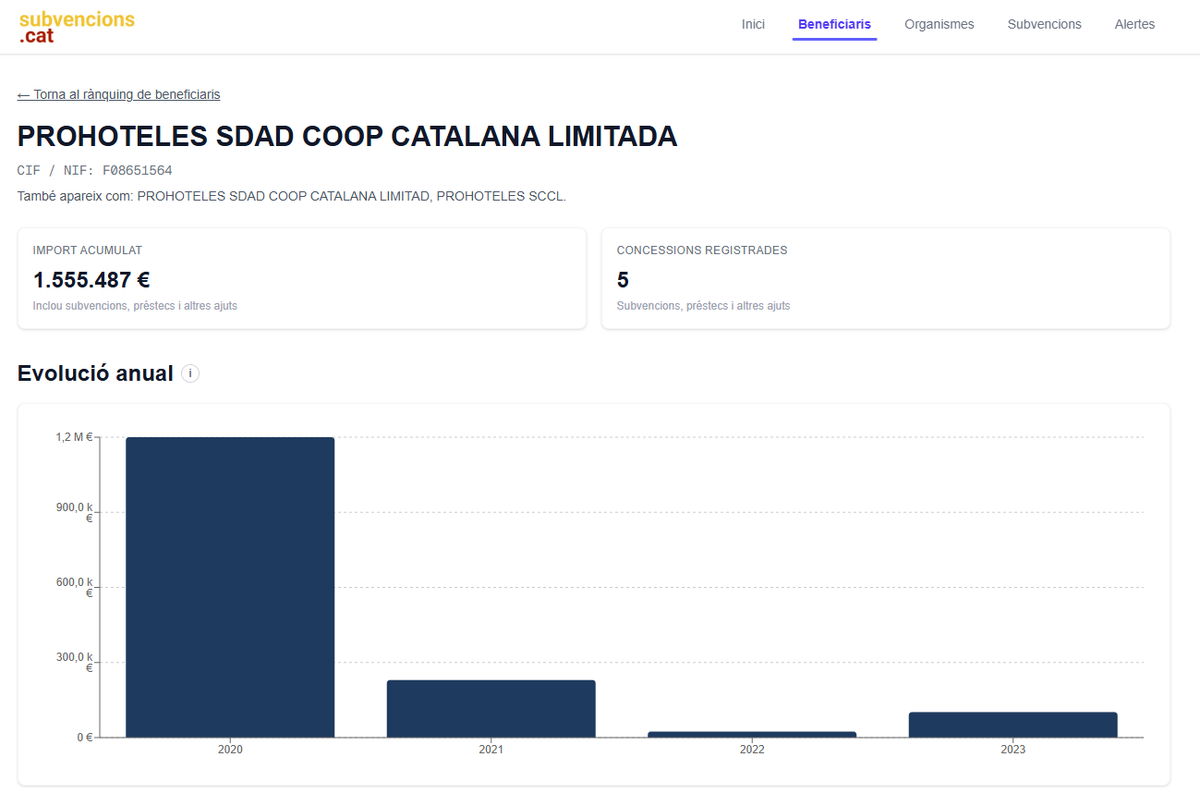Click the PROHOTELES SDAD COOP CATALANA LIMITADA heading
Screen dimensions: 1200x806
point(347,136)
